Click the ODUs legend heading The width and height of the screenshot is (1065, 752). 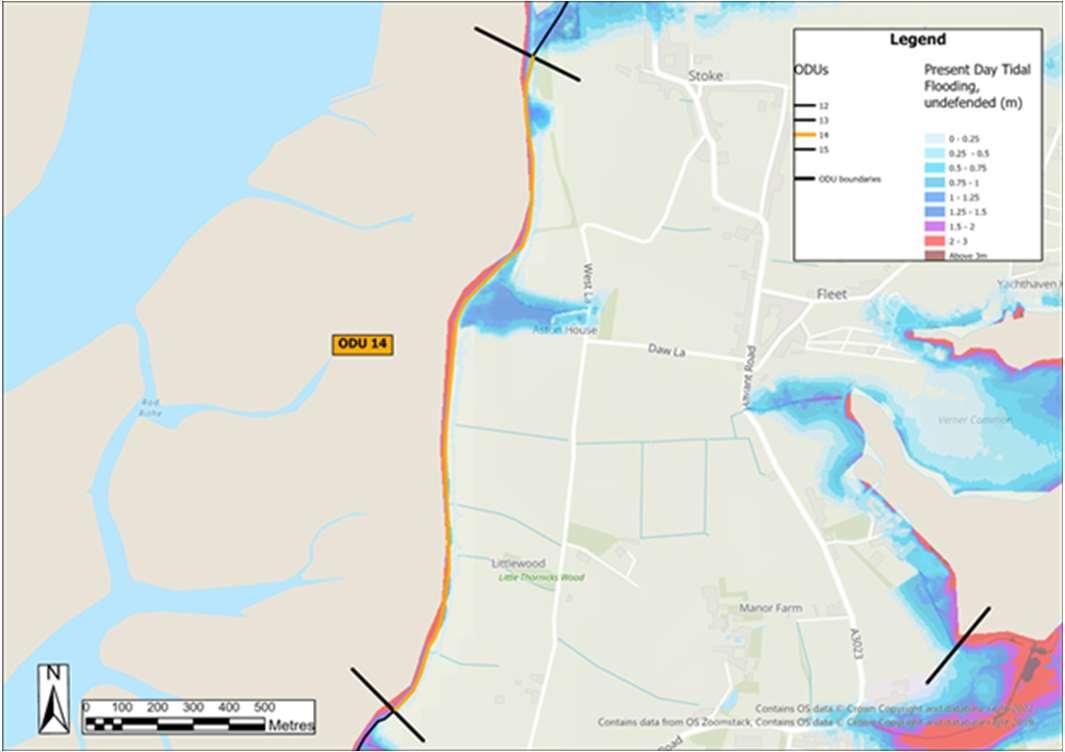tap(812, 70)
